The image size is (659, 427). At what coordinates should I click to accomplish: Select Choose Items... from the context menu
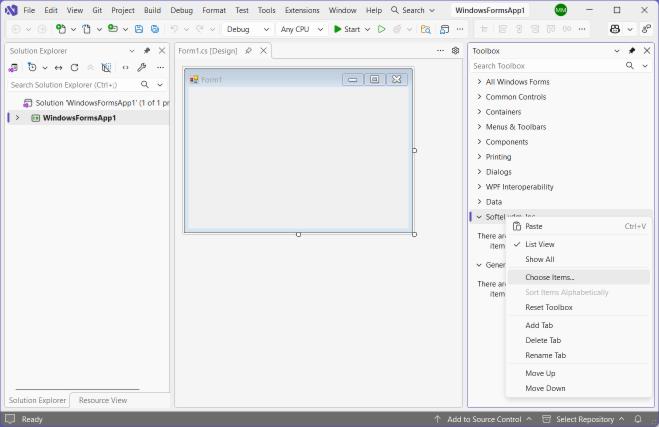579,277
